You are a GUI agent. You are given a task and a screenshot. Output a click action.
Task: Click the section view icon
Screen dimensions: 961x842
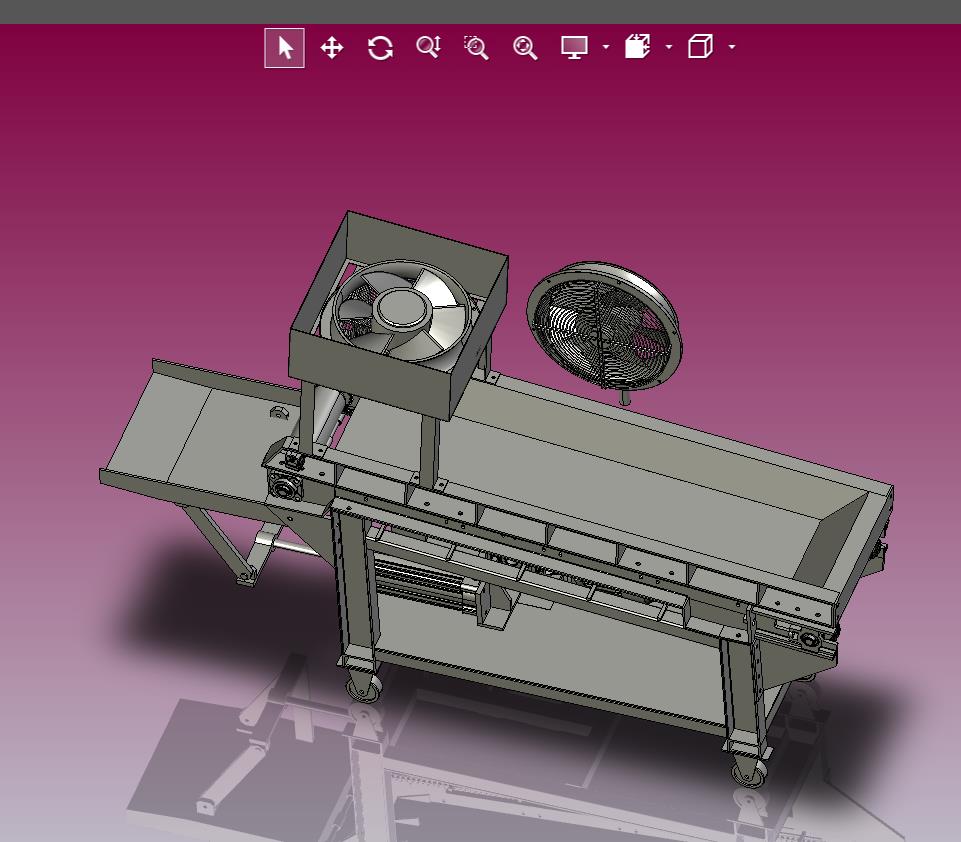pos(637,47)
